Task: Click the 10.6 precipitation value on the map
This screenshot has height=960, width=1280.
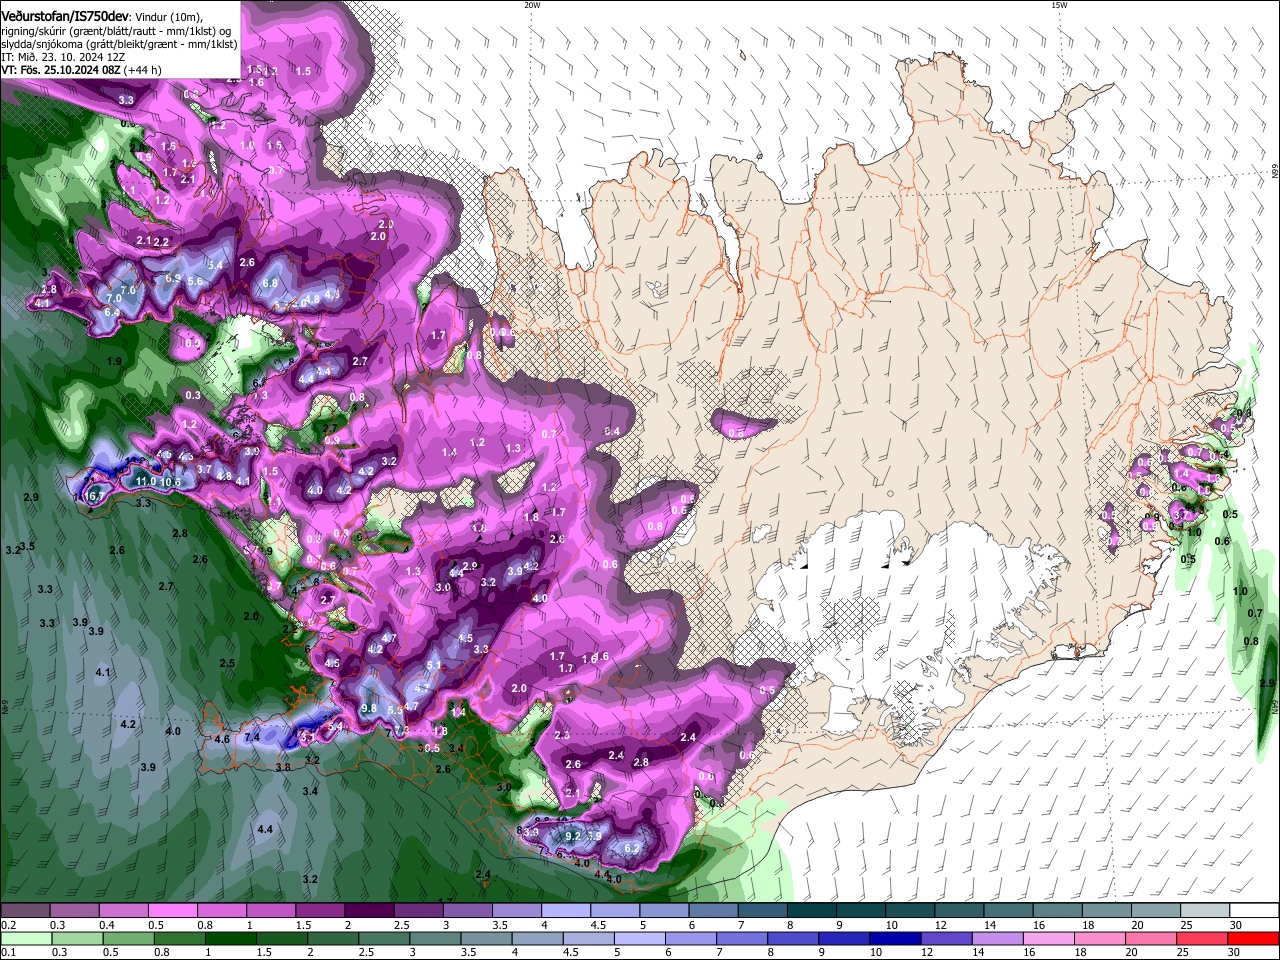Action: click(171, 482)
